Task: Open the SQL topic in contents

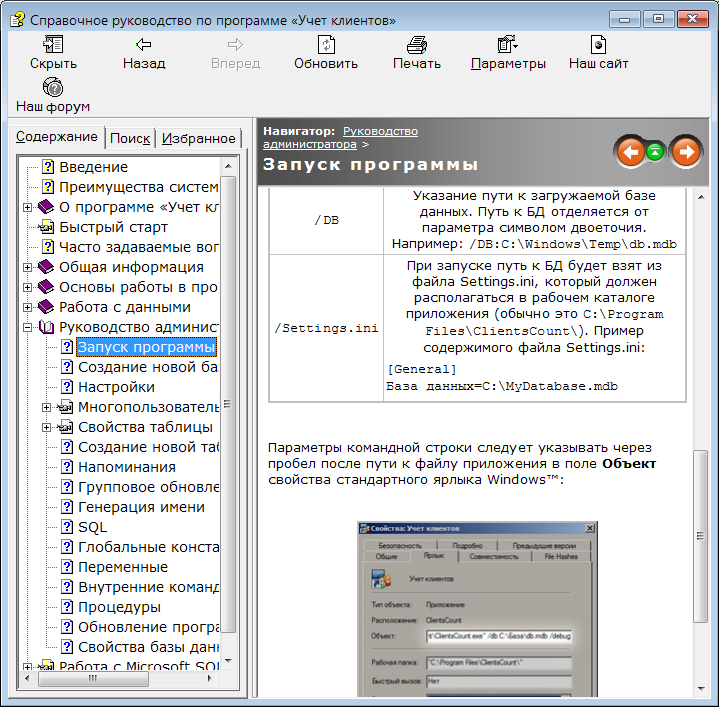Action: 92,527
